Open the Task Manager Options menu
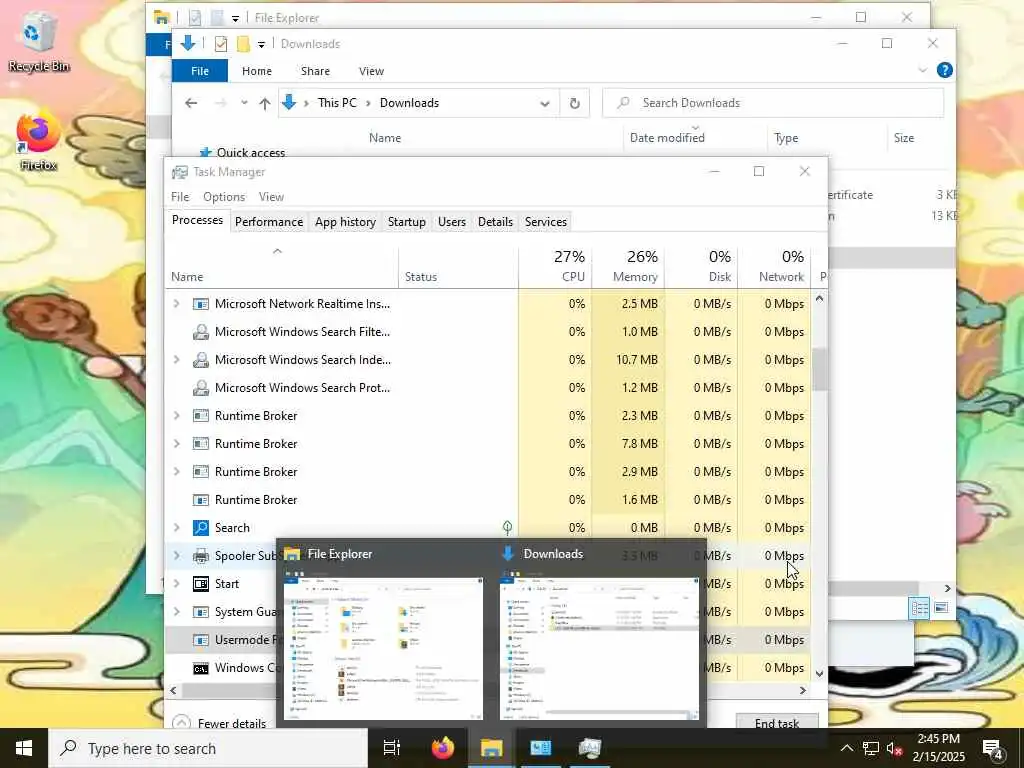The width and height of the screenshot is (1024, 768). [224, 197]
